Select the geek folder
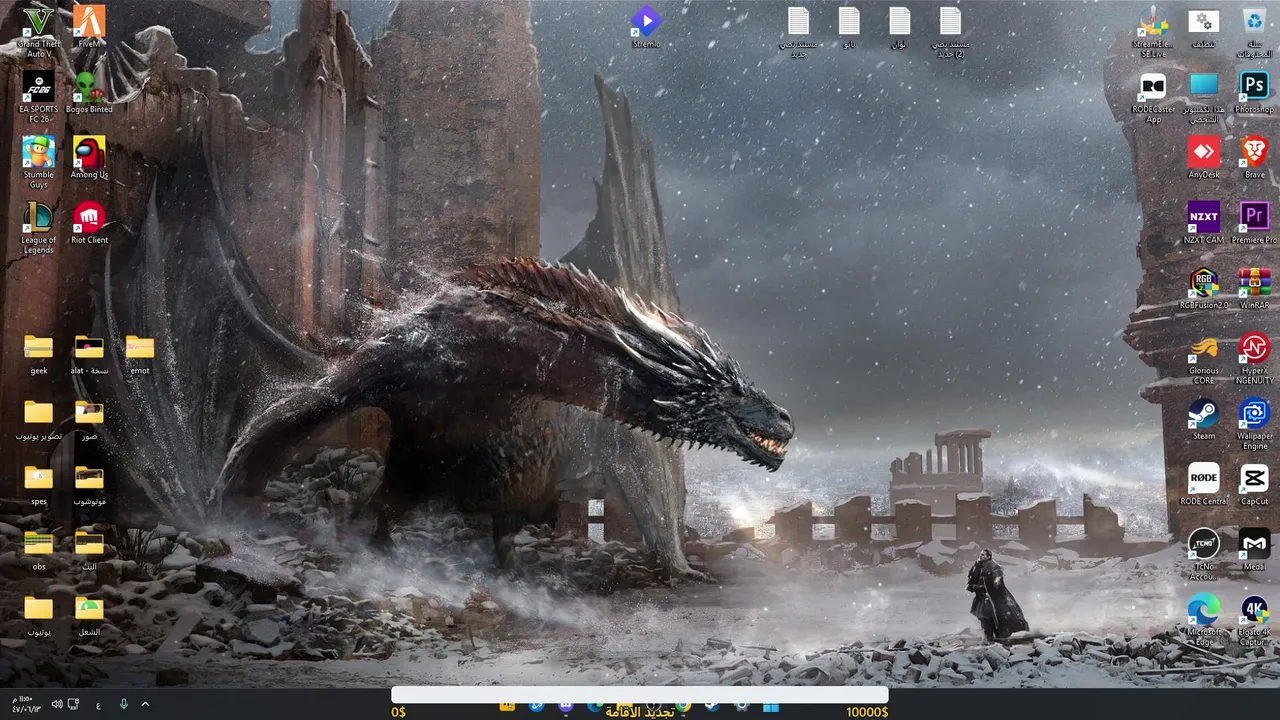1280x720 pixels. tap(38, 353)
